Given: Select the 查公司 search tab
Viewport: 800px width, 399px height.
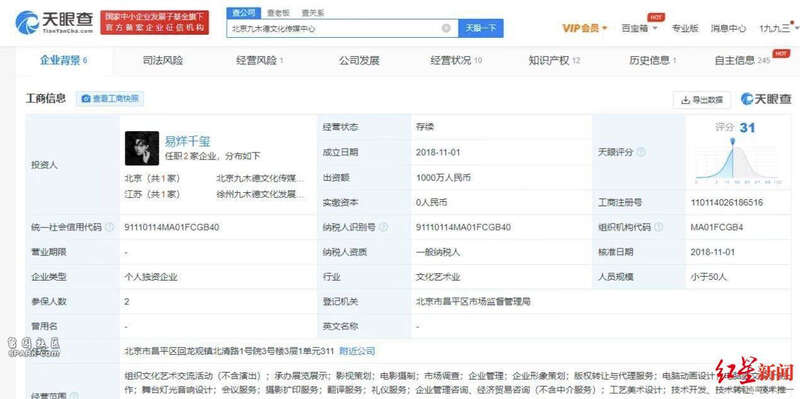Looking at the screenshot, I should [243, 13].
